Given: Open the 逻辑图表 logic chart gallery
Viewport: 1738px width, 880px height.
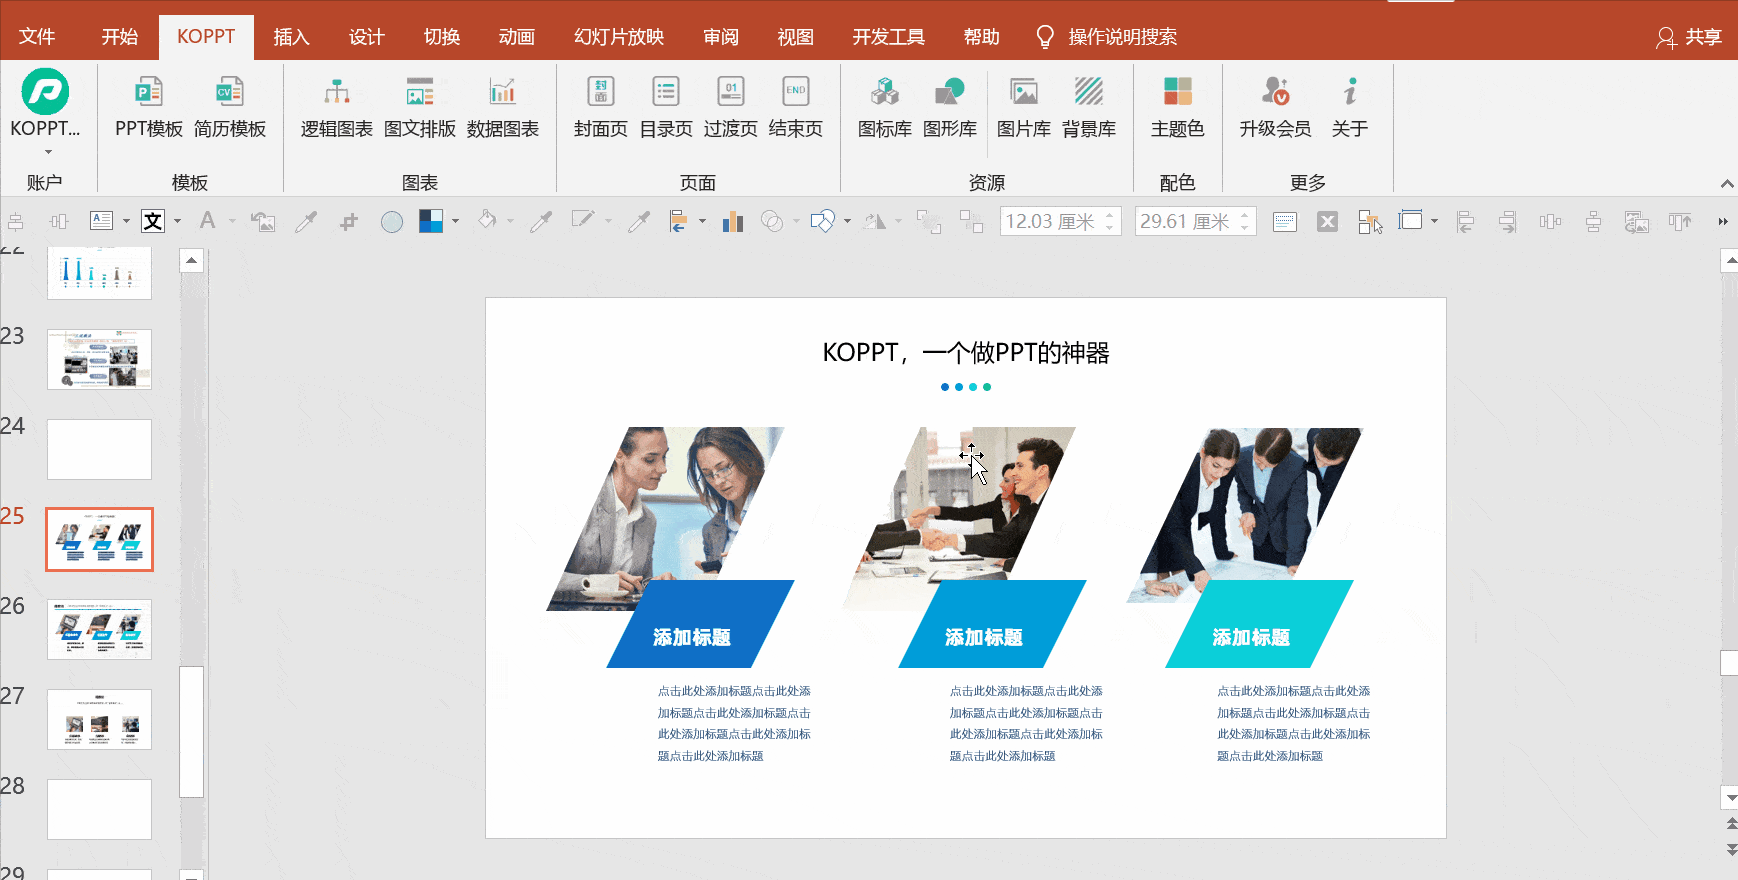Looking at the screenshot, I should [x=336, y=106].
